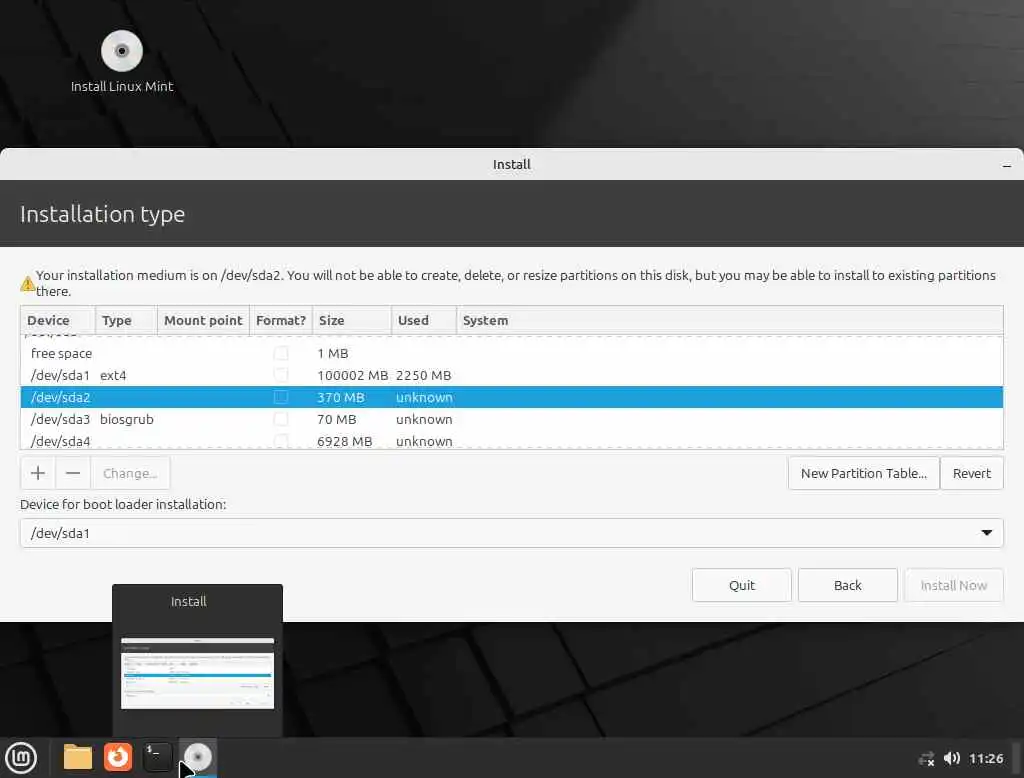Image resolution: width=1024 pixels, height=778 pixels.
Task: Click the Install disc icon in the panel
Action: pos(198,757)
